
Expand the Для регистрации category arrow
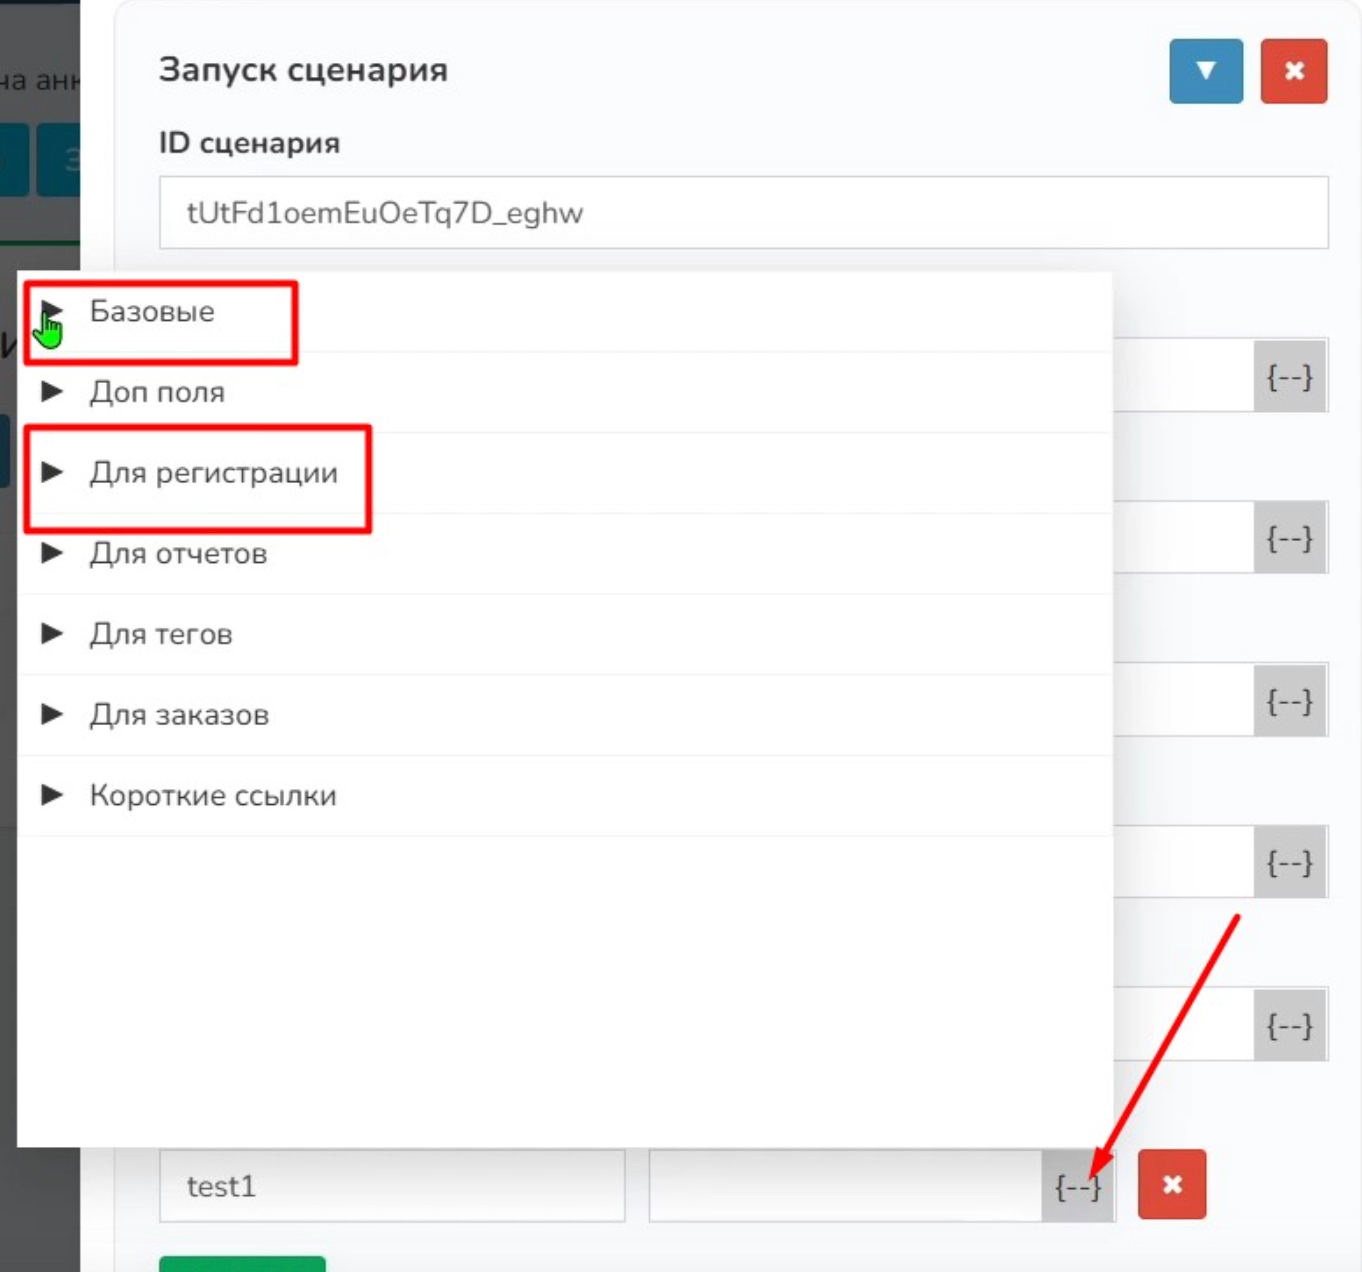52,472
